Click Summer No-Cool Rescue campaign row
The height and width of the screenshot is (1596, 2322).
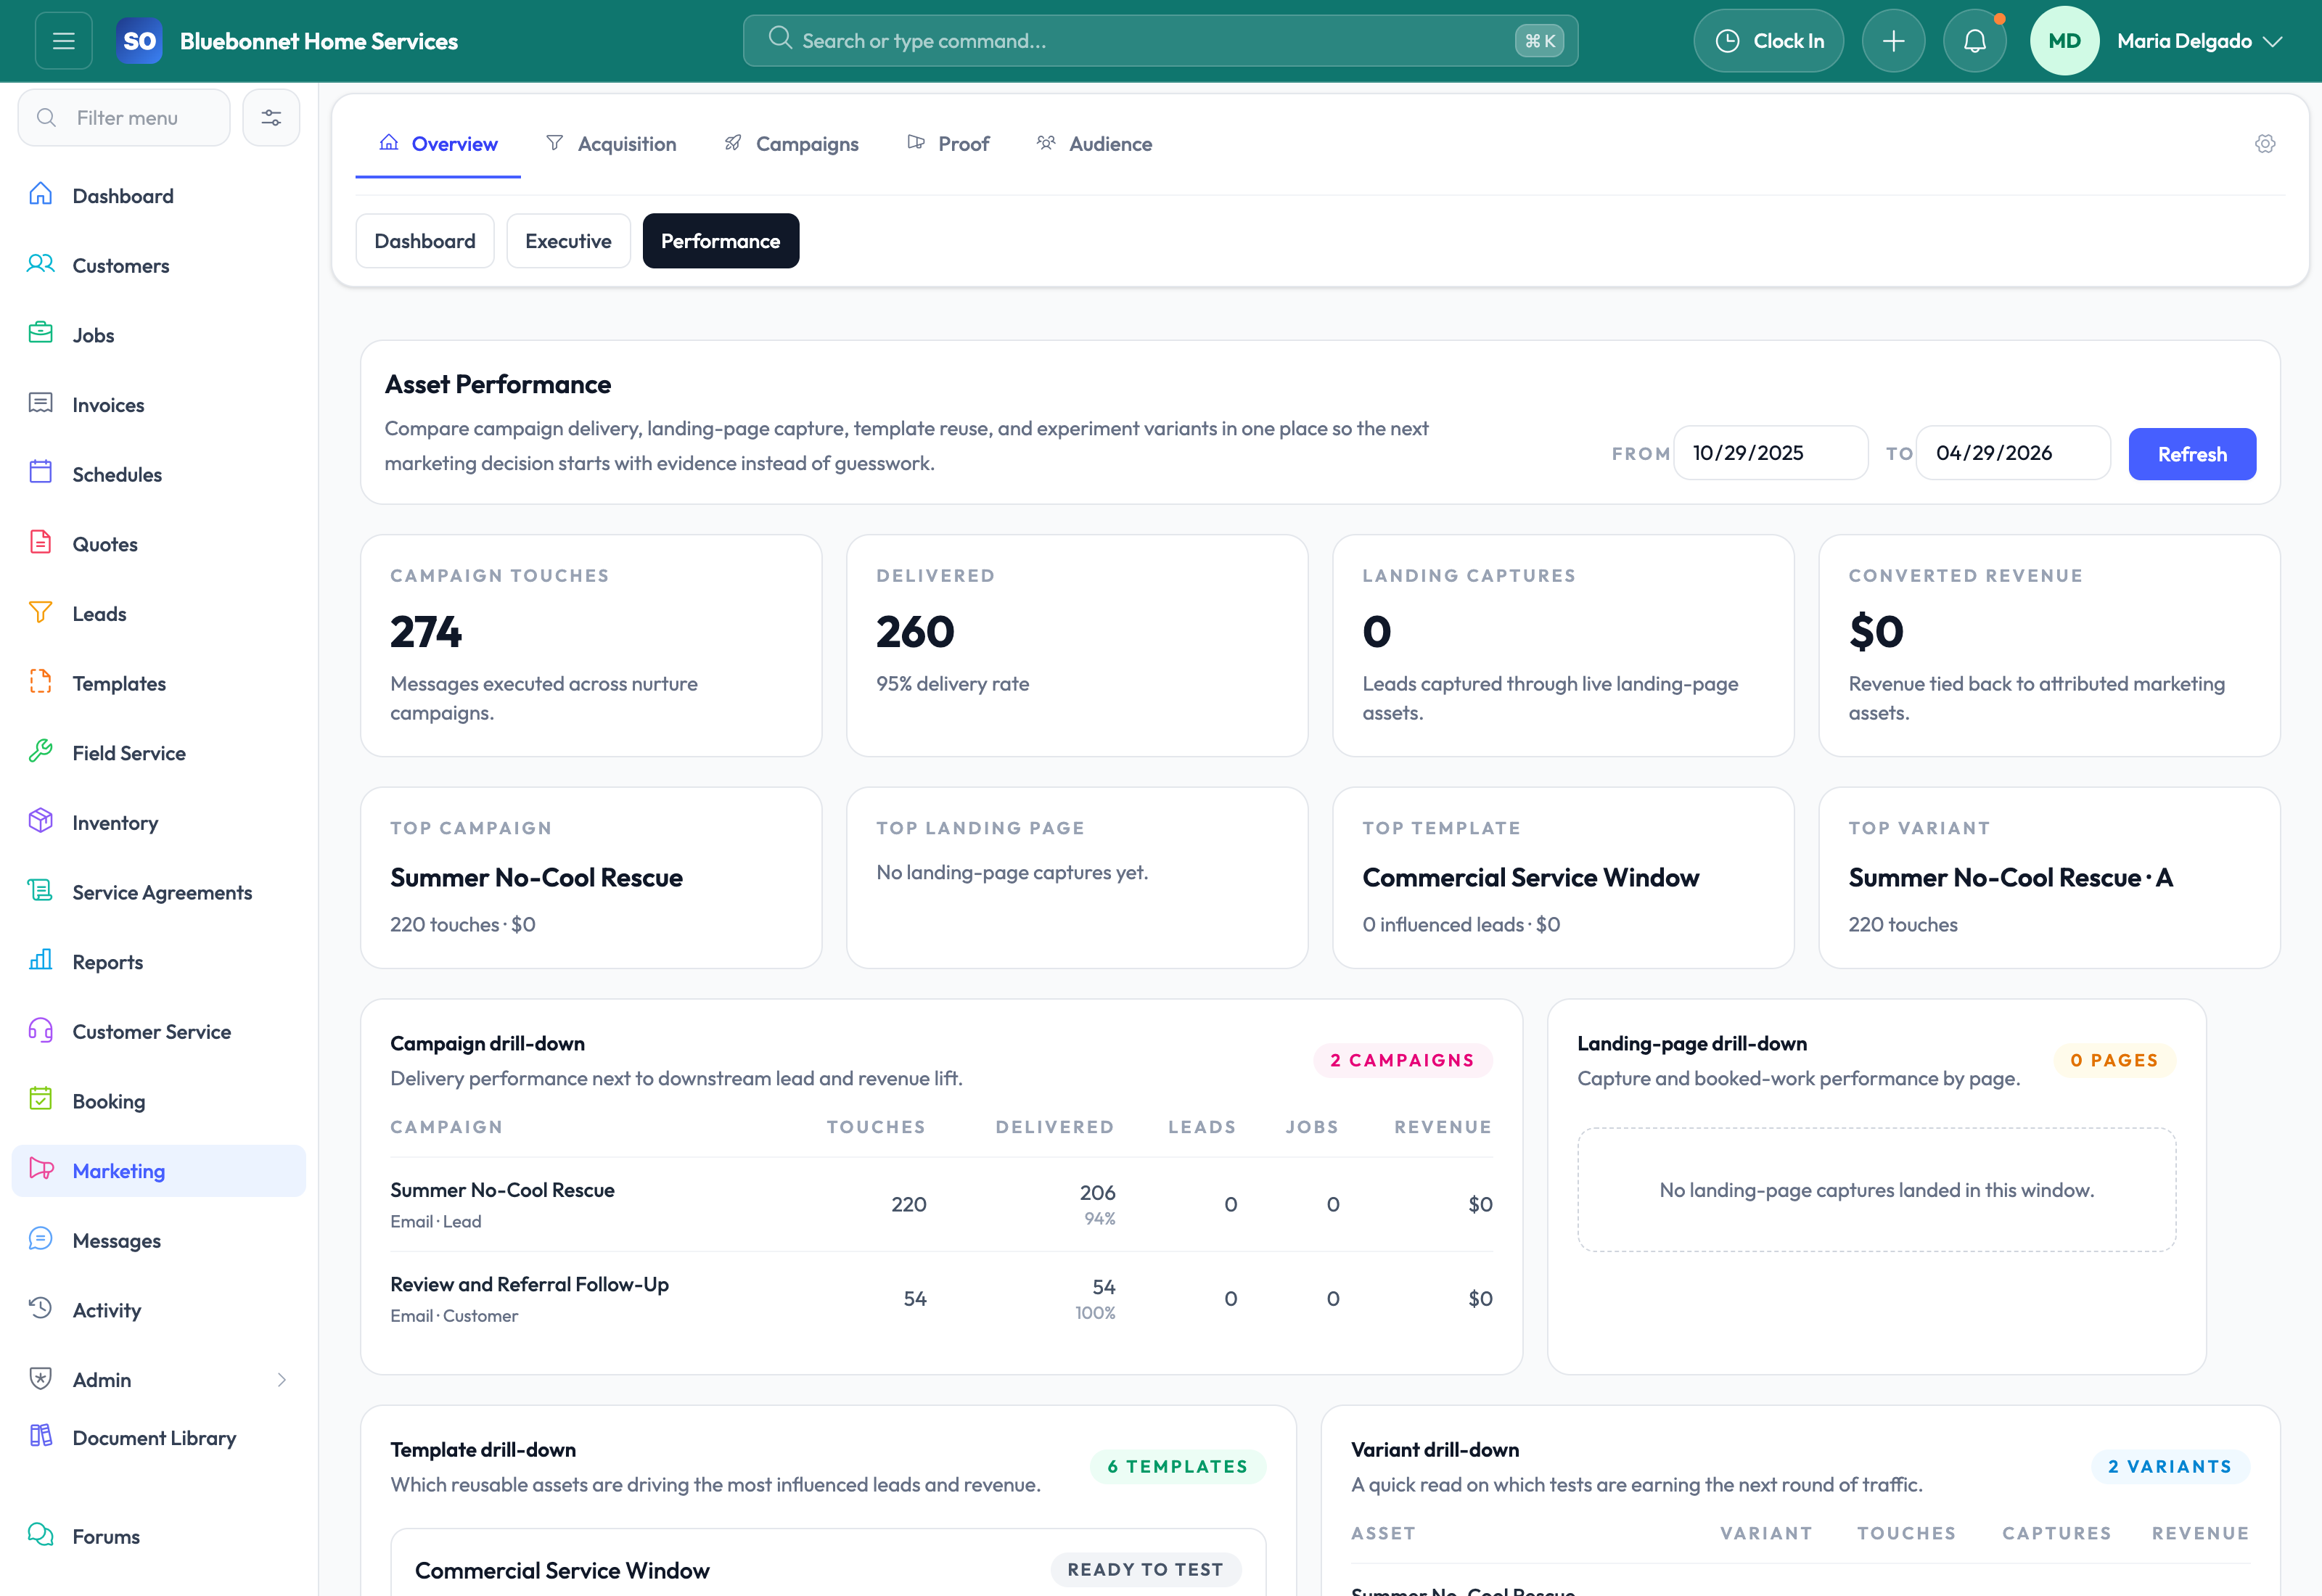click(941, 1204)
